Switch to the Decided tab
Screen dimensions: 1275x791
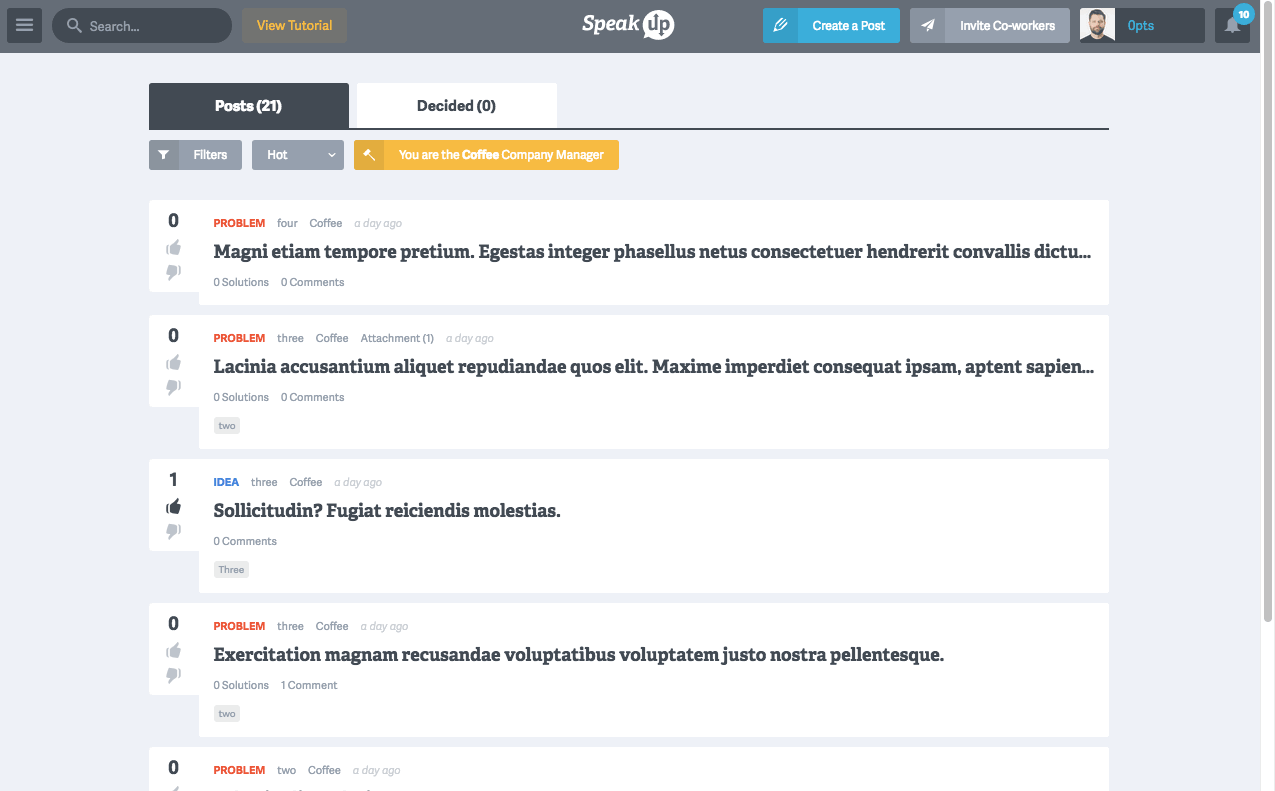coord(456,105)
